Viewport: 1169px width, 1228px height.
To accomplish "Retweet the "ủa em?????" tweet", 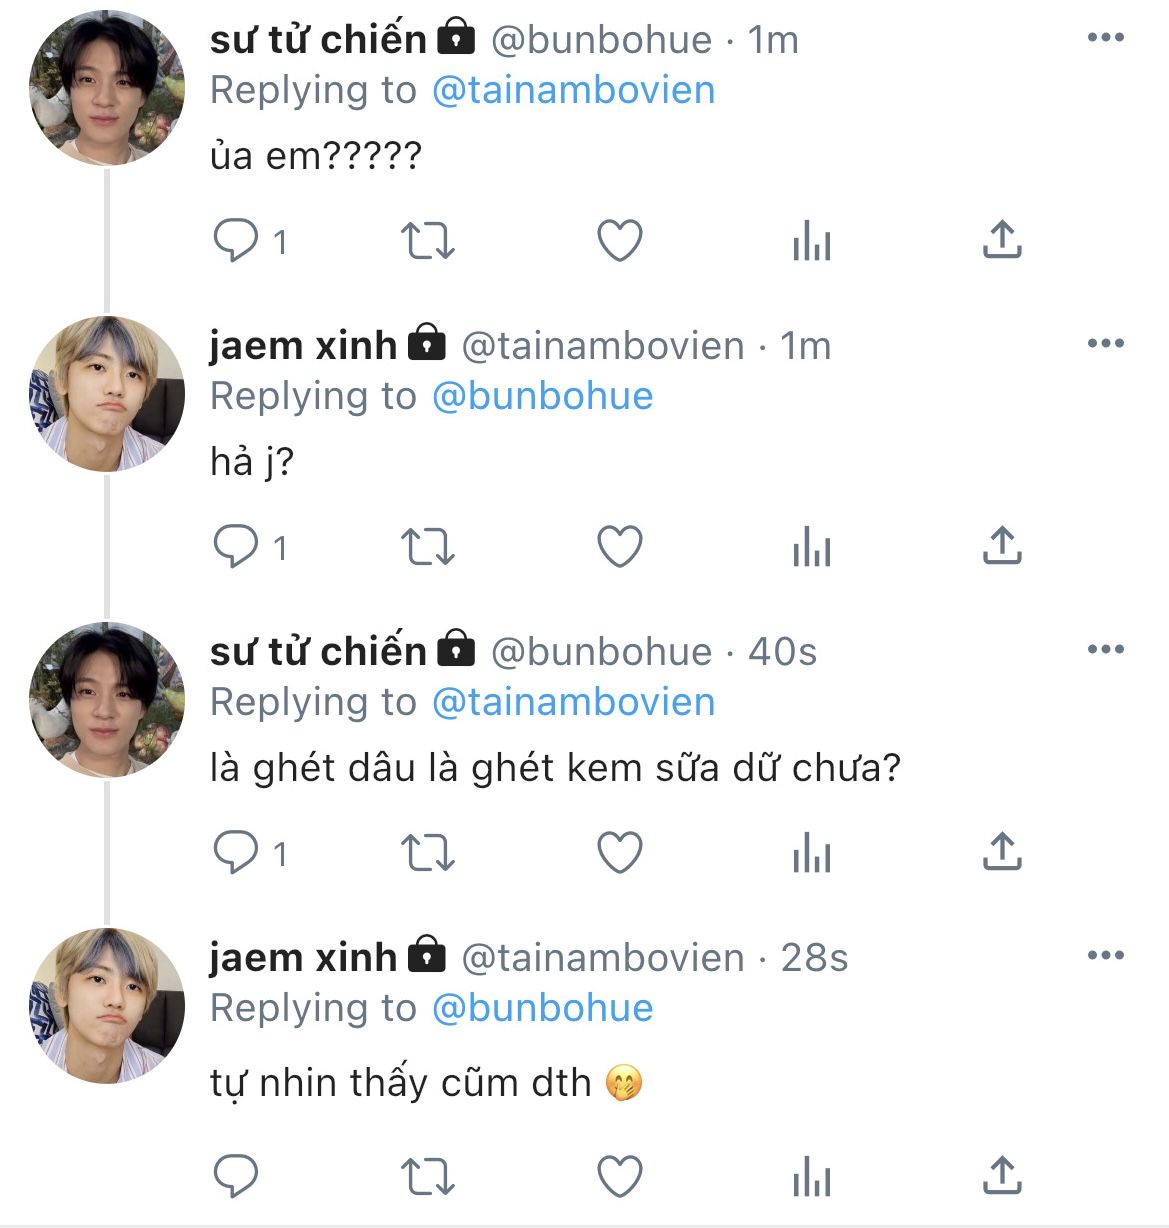I will (427, 241).
